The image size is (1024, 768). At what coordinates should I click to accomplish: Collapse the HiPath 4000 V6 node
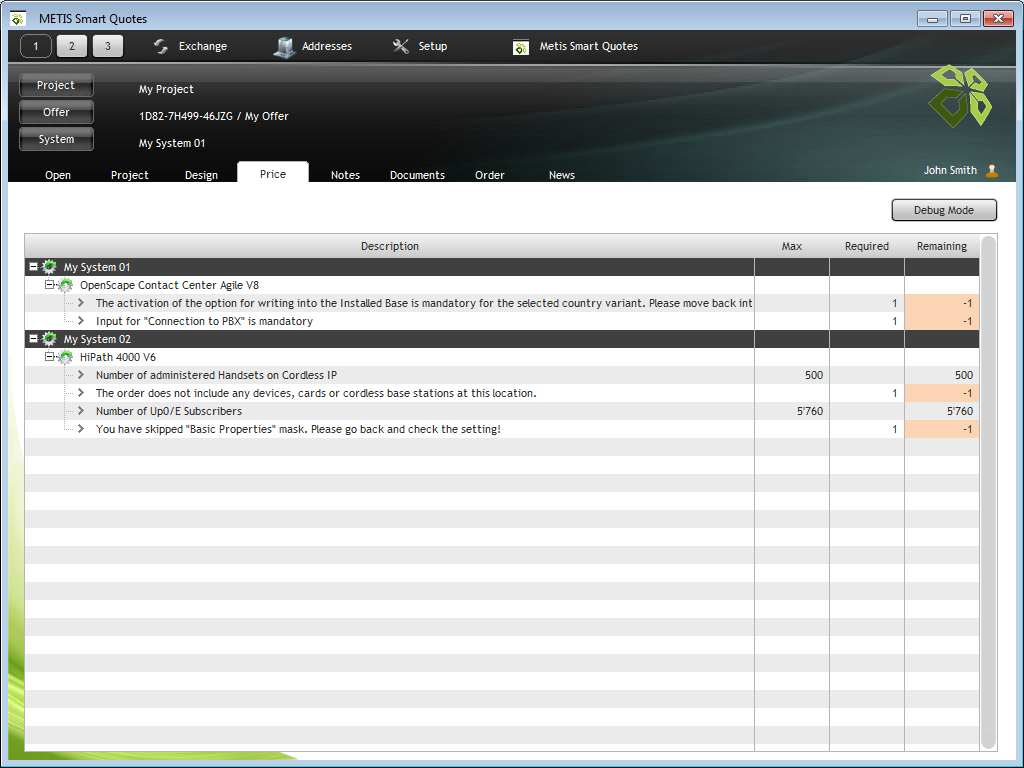tap(49, 357)
